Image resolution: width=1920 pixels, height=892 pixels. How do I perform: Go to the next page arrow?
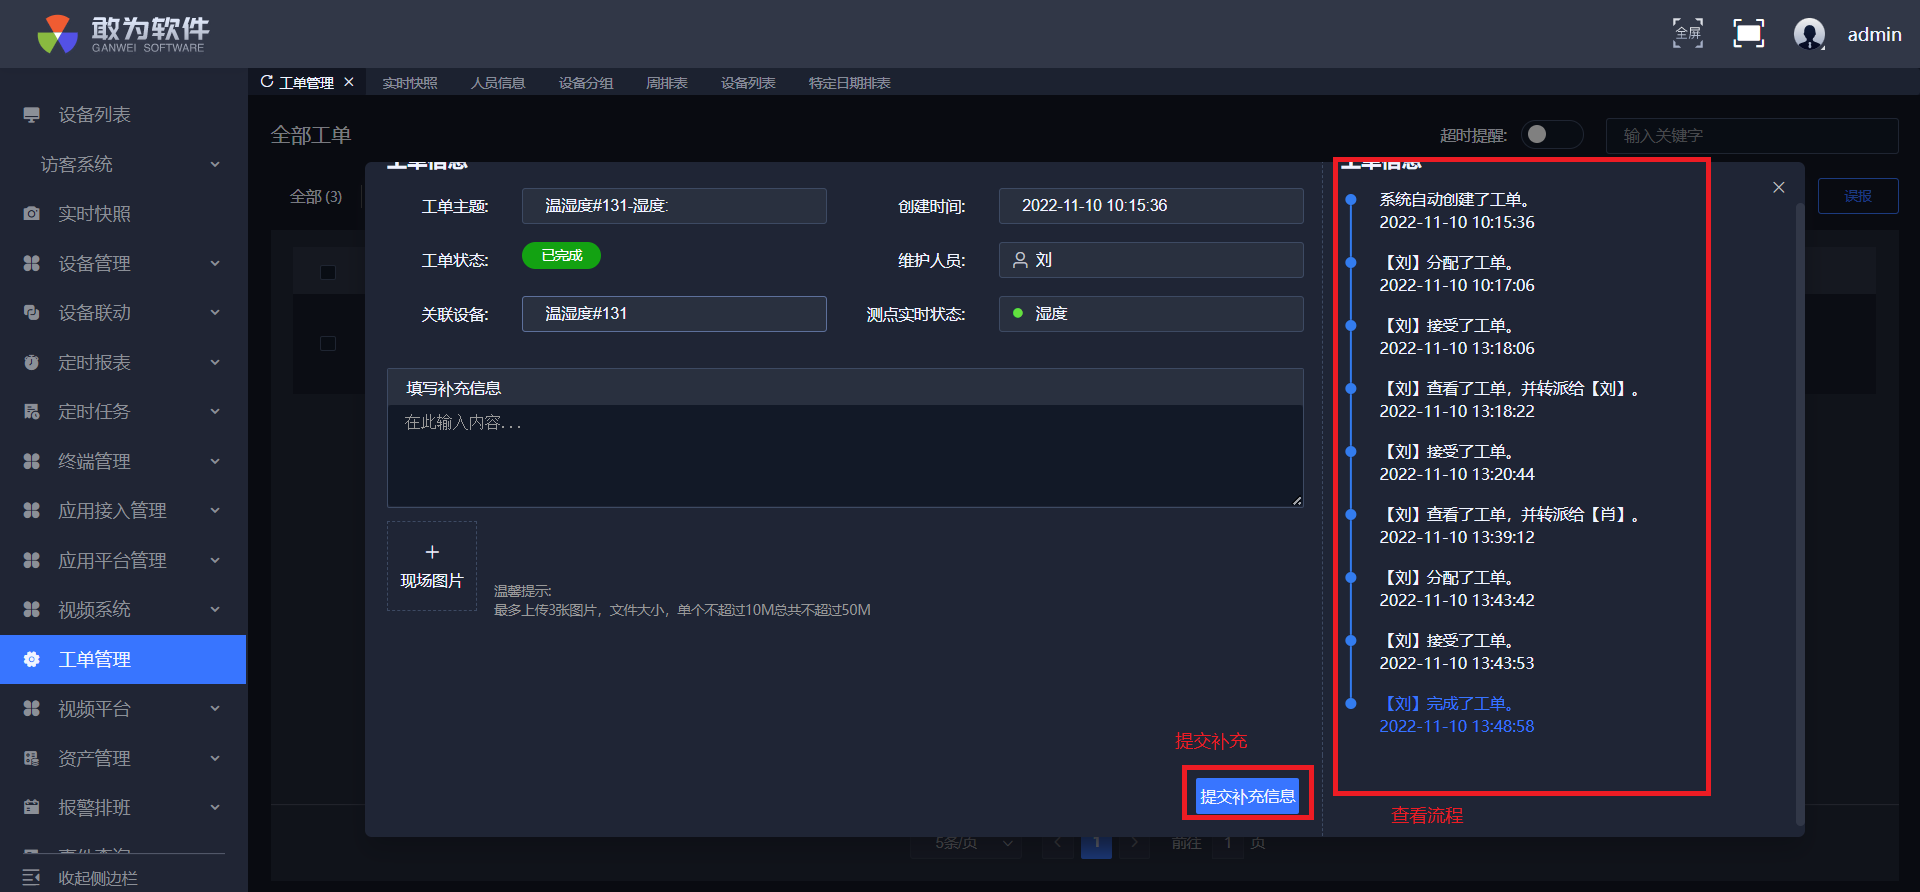(1134, 843)
